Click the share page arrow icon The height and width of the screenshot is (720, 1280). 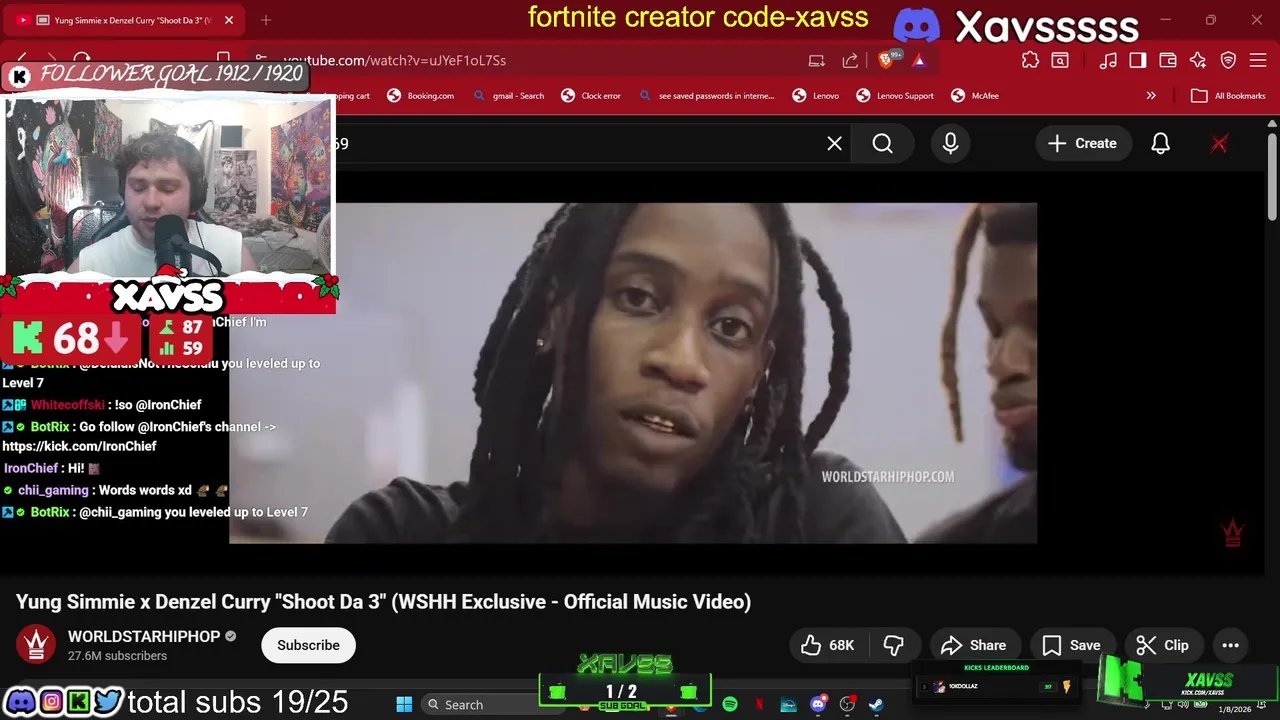pos(850,60)
